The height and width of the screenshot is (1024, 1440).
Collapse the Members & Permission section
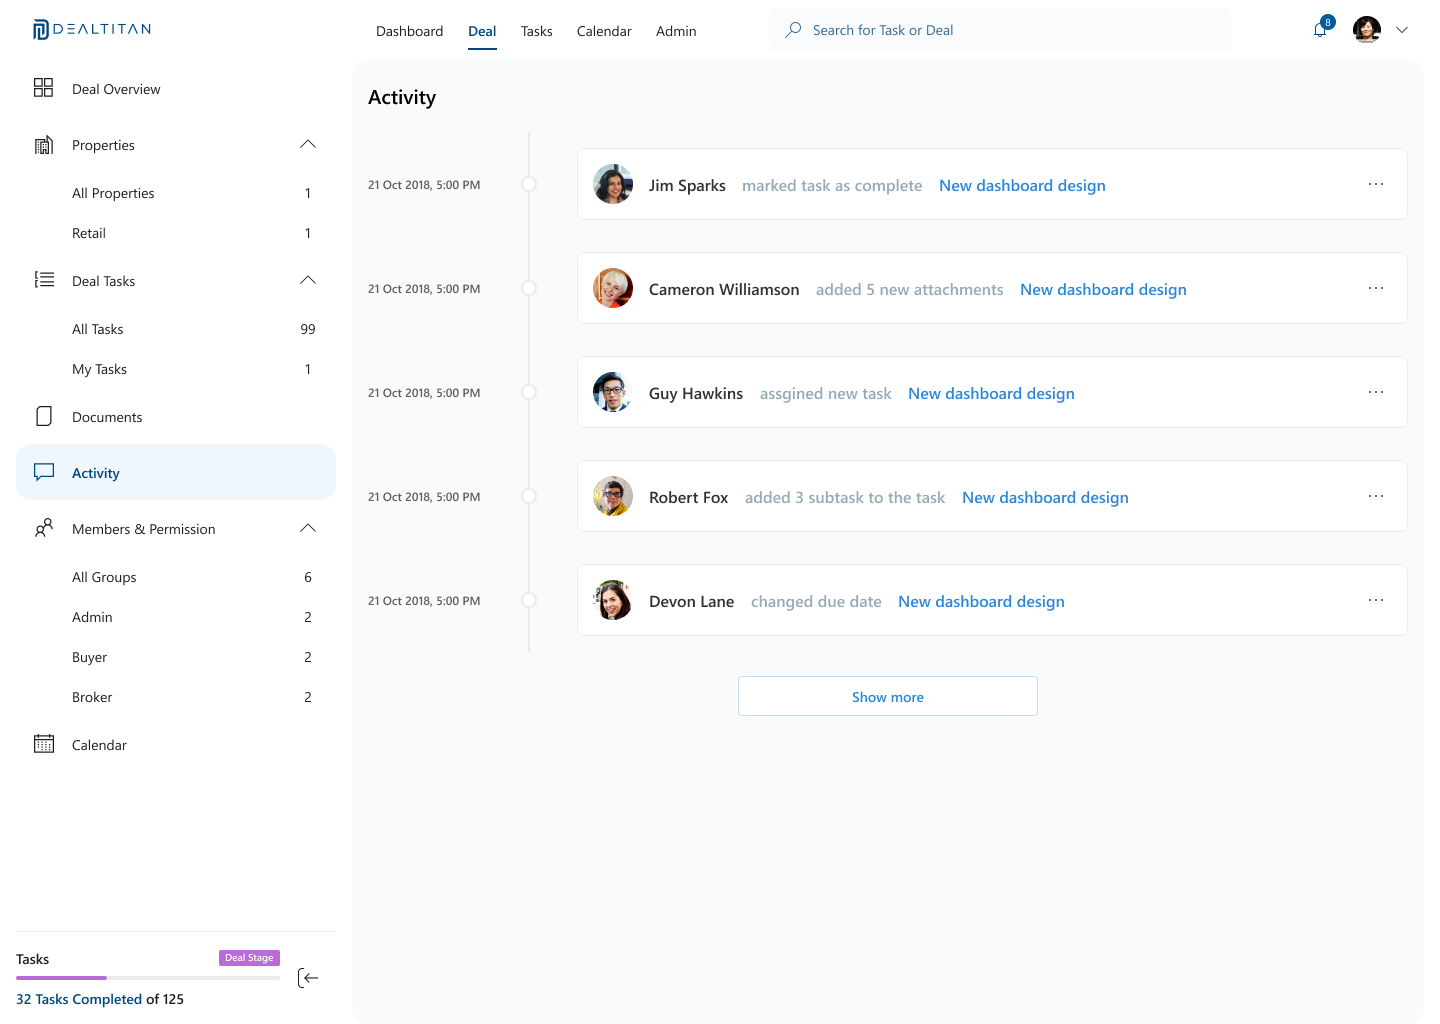click(308, 528)
